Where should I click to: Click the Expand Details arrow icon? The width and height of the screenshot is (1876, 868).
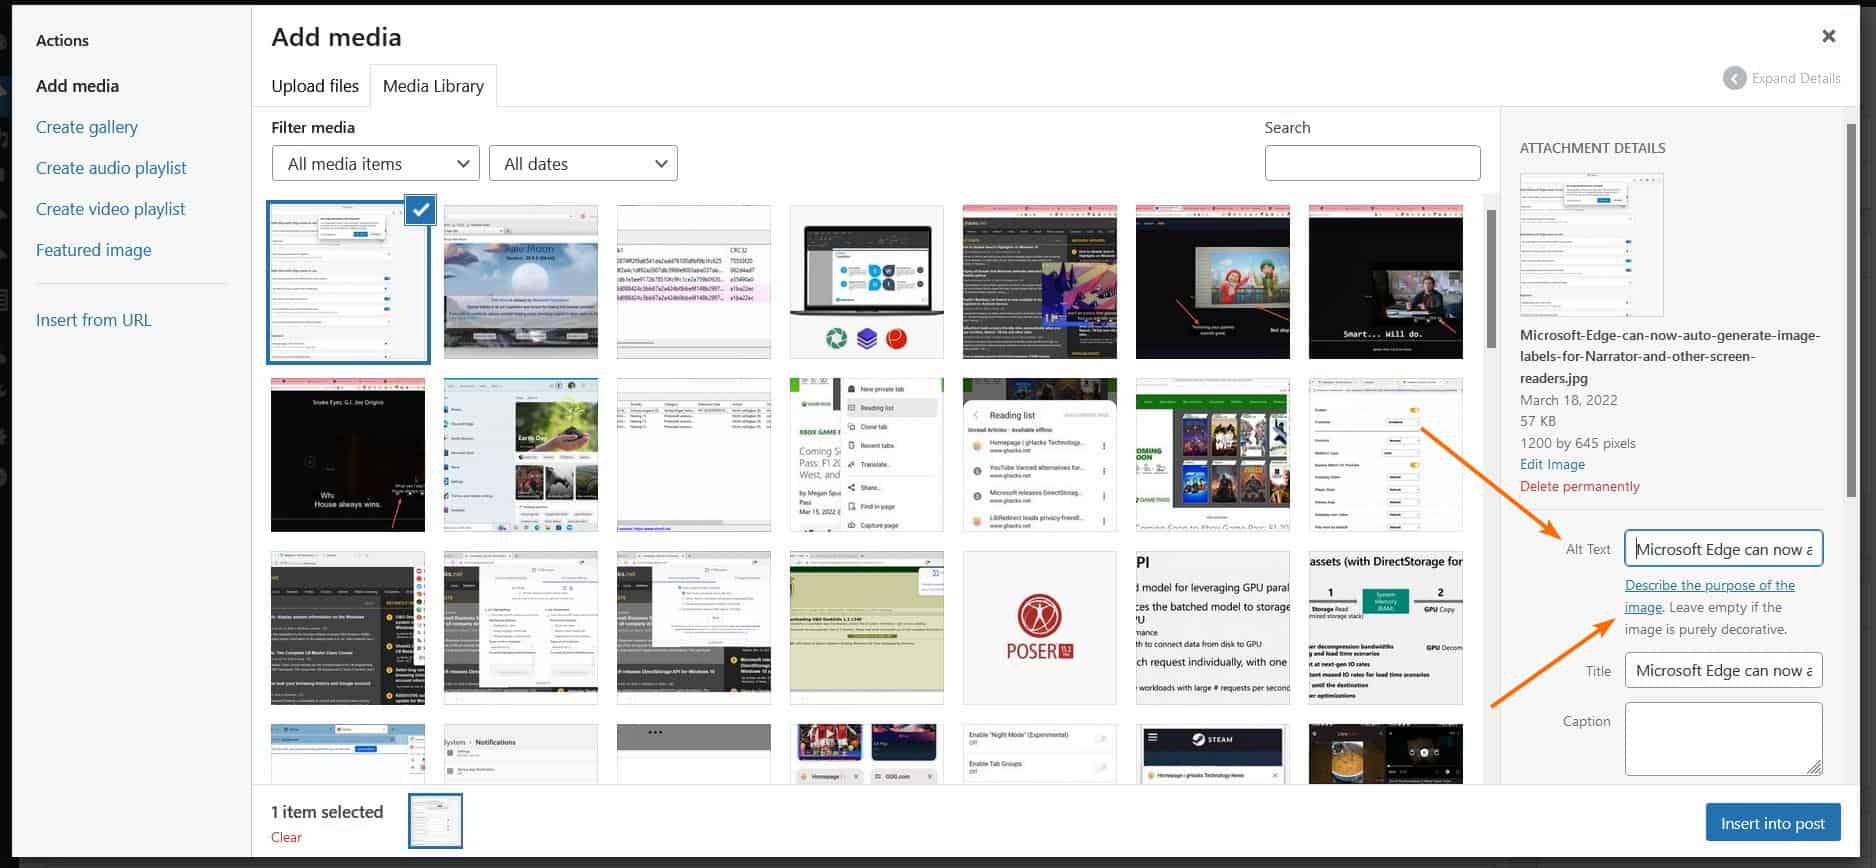[x=1735, y=78]
